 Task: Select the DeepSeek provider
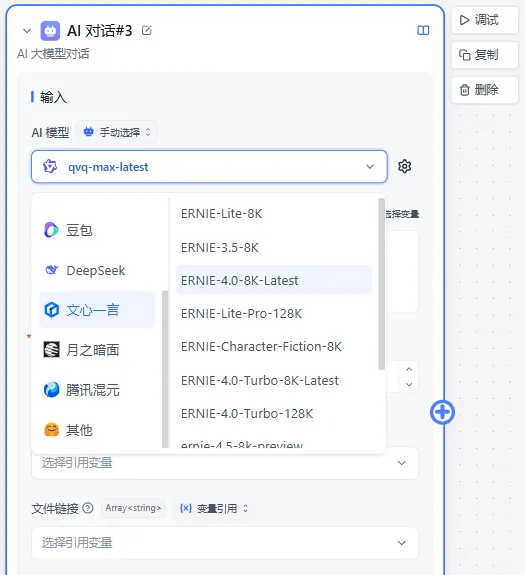tap(97, 270)
